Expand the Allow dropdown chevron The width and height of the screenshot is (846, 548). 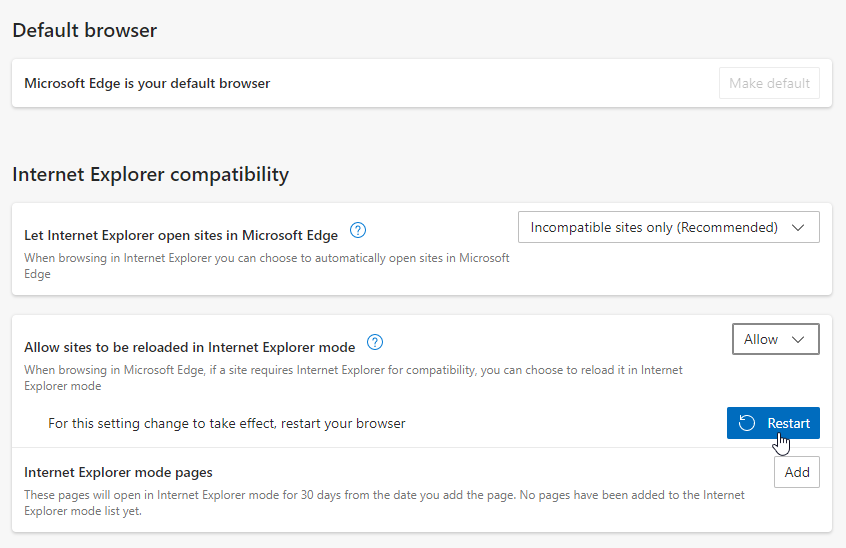pos(798,339)
